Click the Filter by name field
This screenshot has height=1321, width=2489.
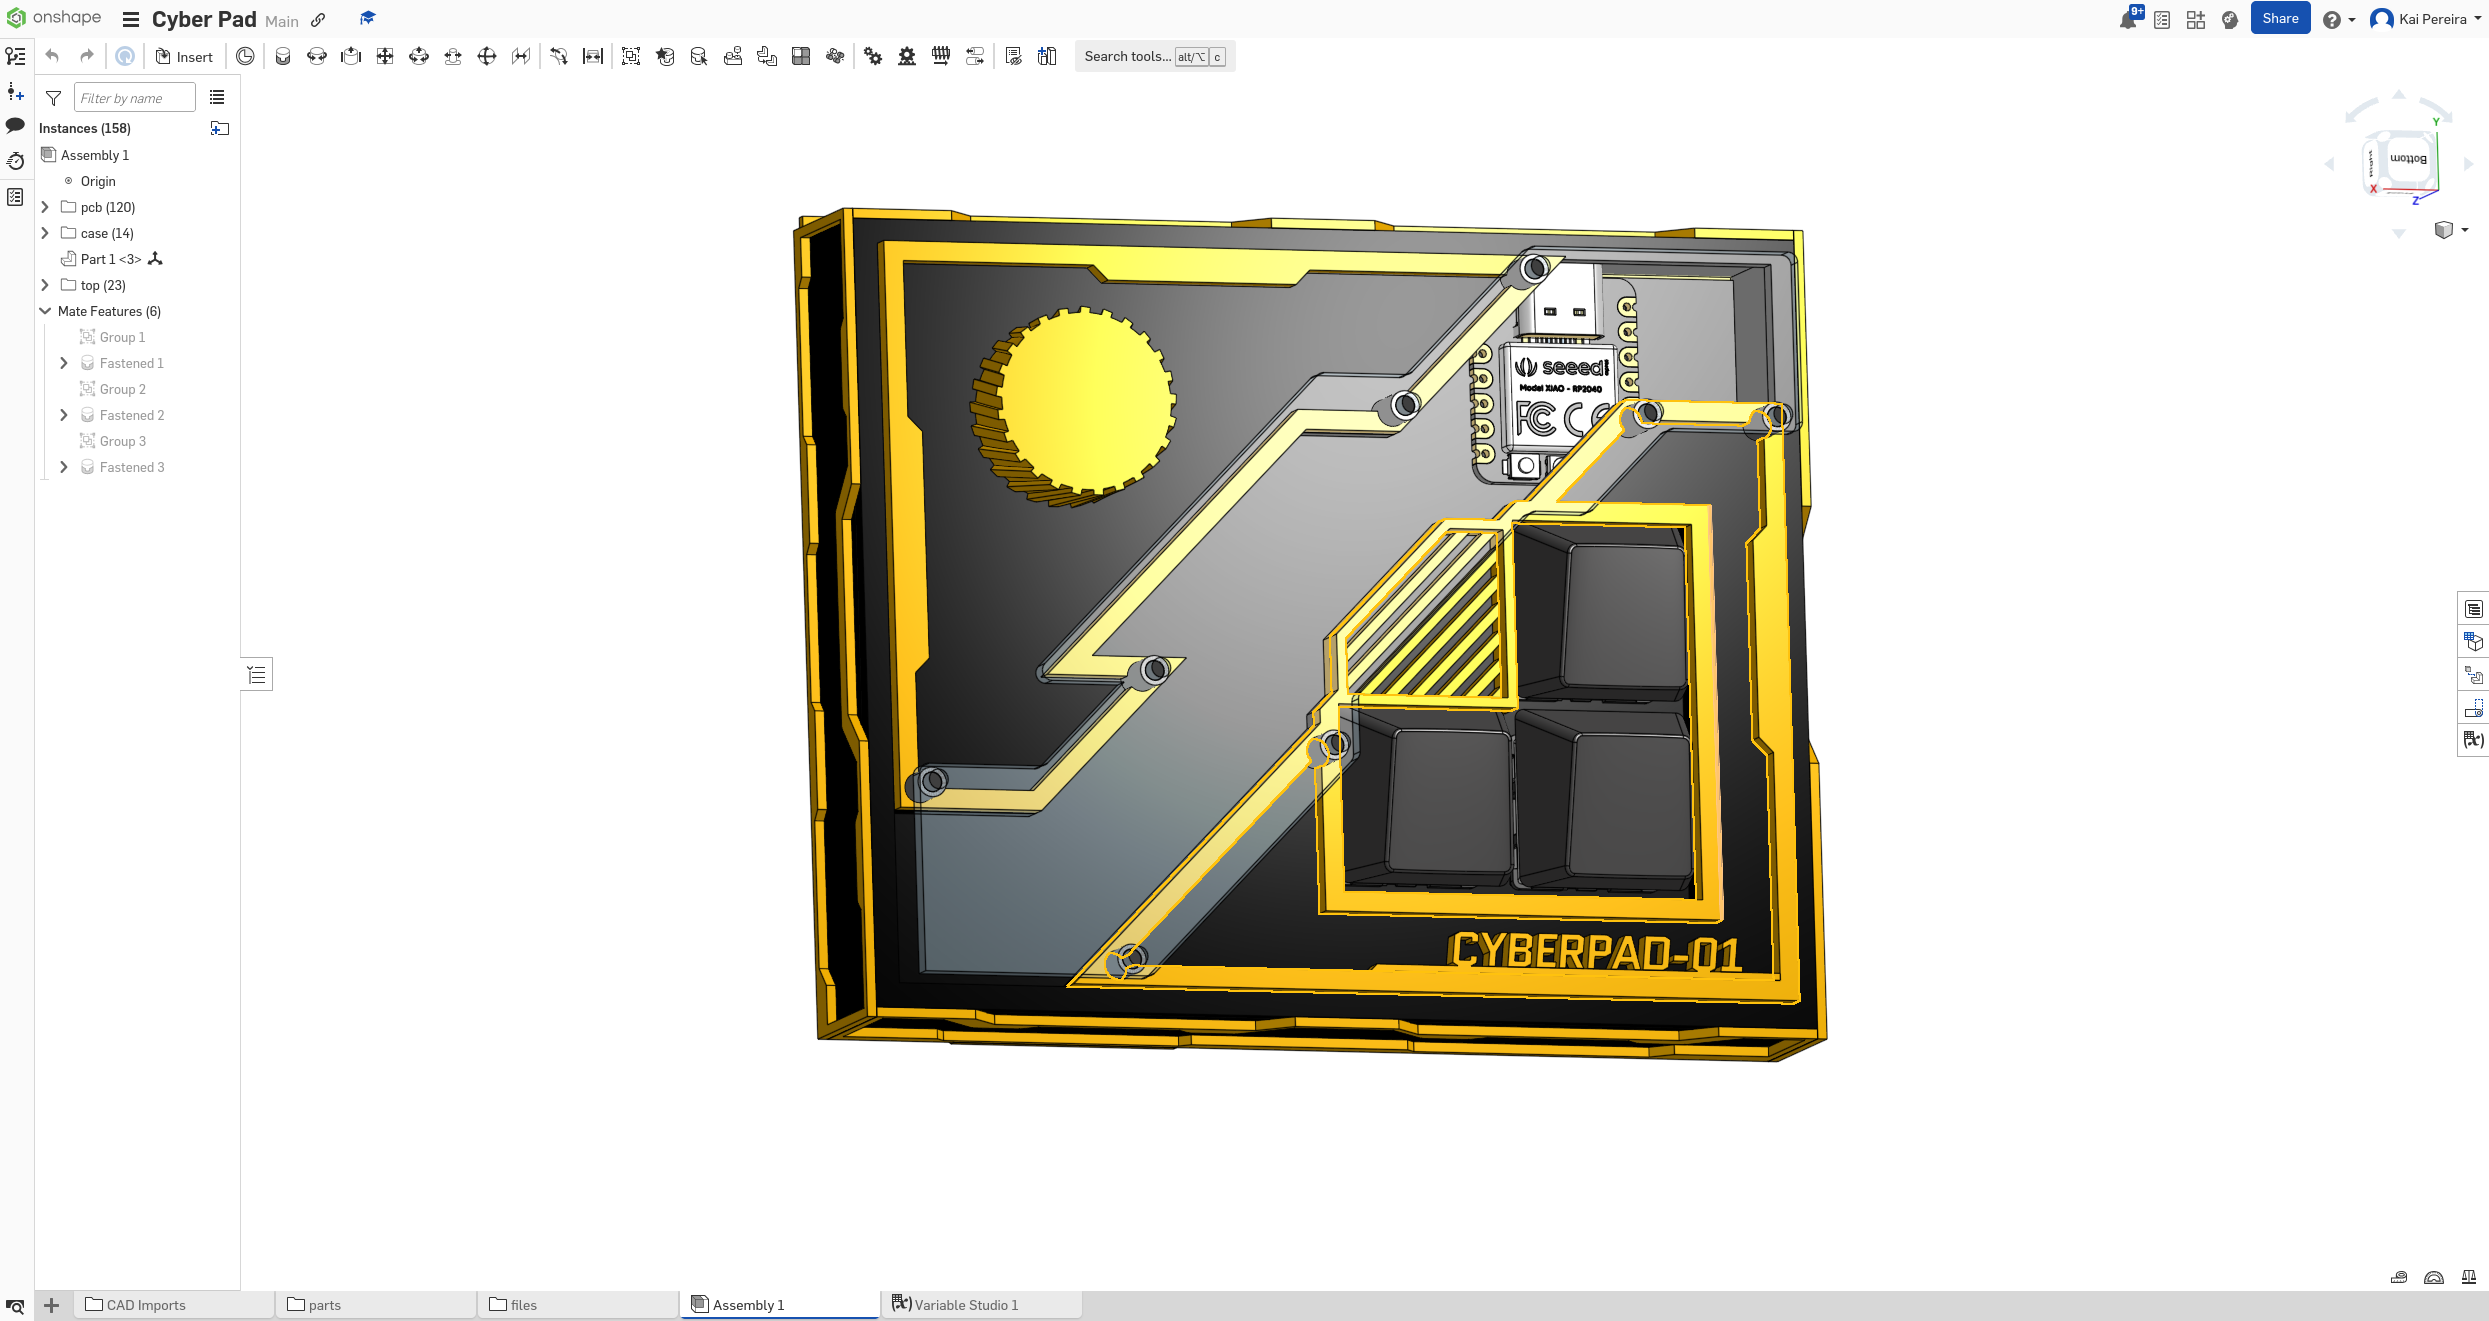[134, 98]
